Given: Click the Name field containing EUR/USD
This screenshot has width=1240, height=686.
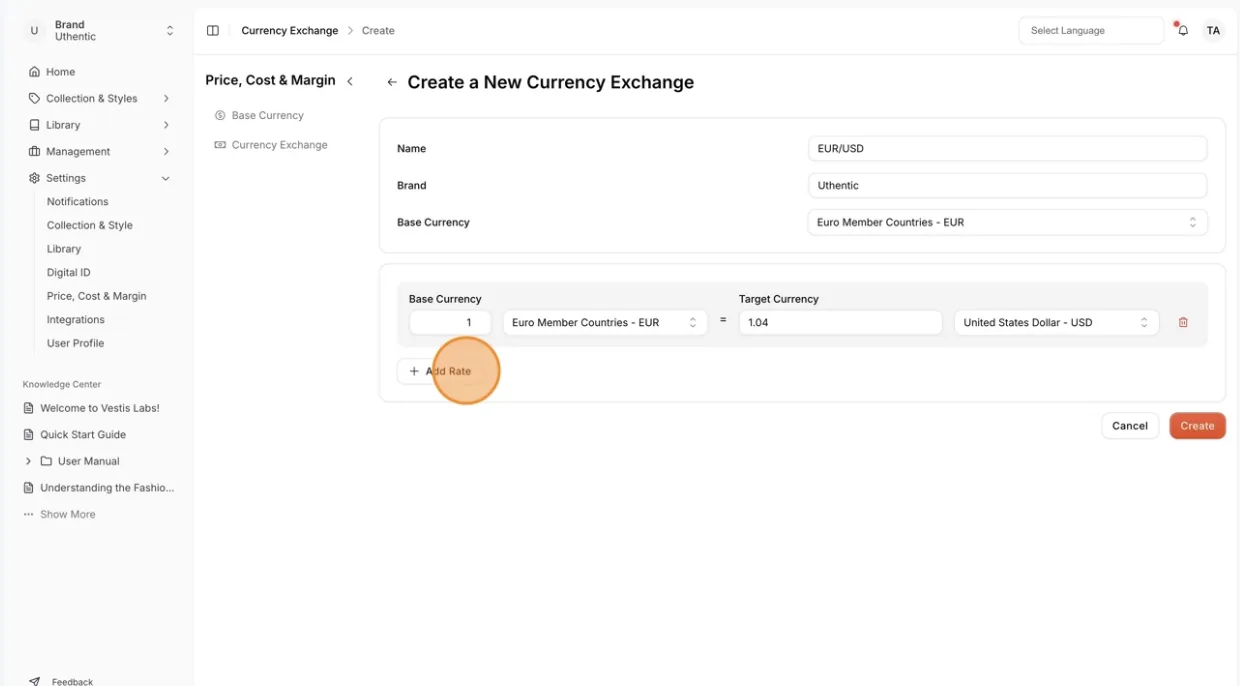Looking at the screenshot, I should point(1007,148).
